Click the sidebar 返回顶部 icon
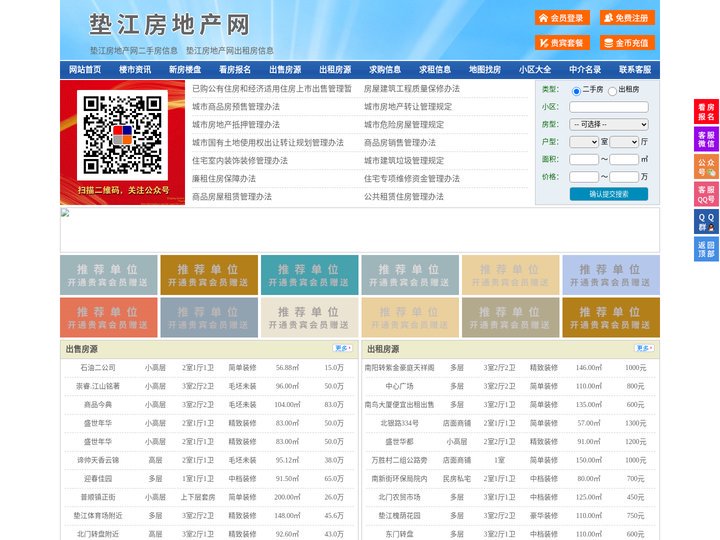720x540 pixels. (706, 249)
